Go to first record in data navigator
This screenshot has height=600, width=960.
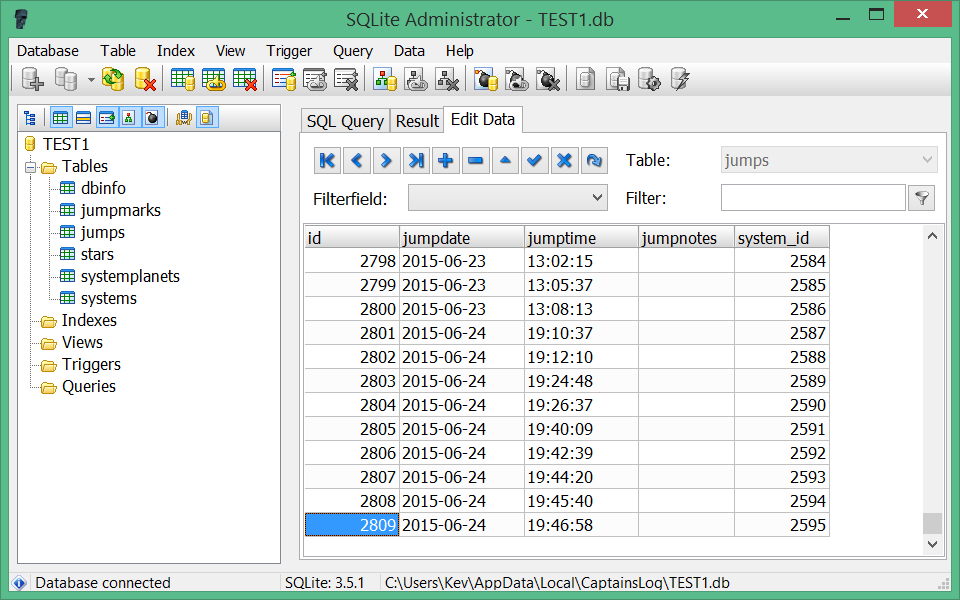click(327, 160)
